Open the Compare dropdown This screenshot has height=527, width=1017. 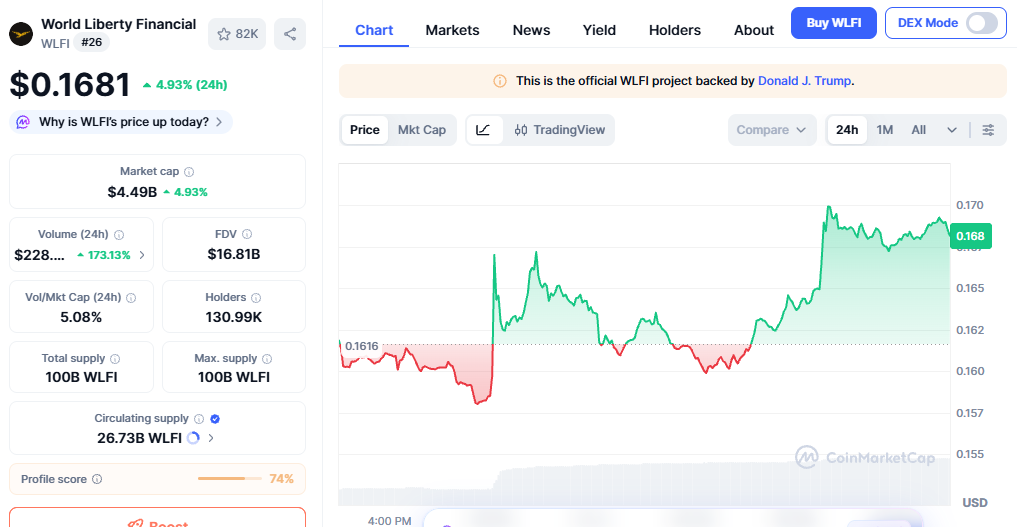[x=772, y=130]
